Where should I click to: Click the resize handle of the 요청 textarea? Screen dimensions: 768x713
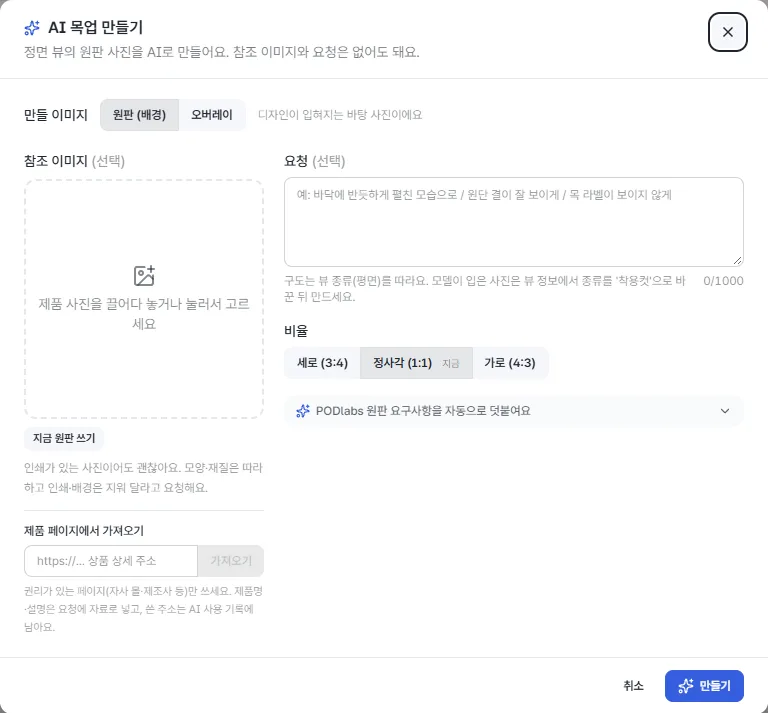[738, 261]
